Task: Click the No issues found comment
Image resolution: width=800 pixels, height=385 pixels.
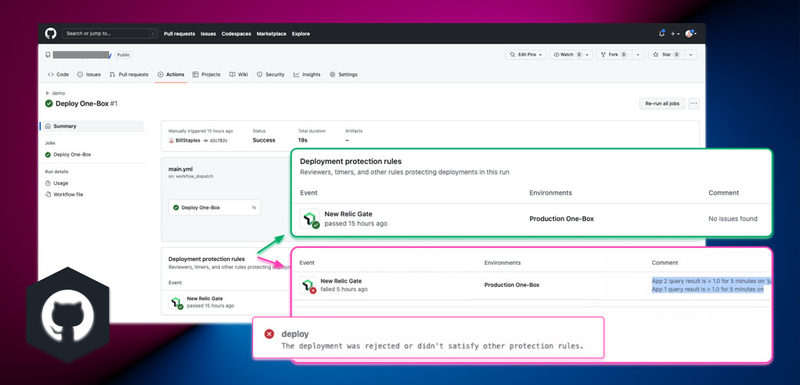Action: click(733, 219)
